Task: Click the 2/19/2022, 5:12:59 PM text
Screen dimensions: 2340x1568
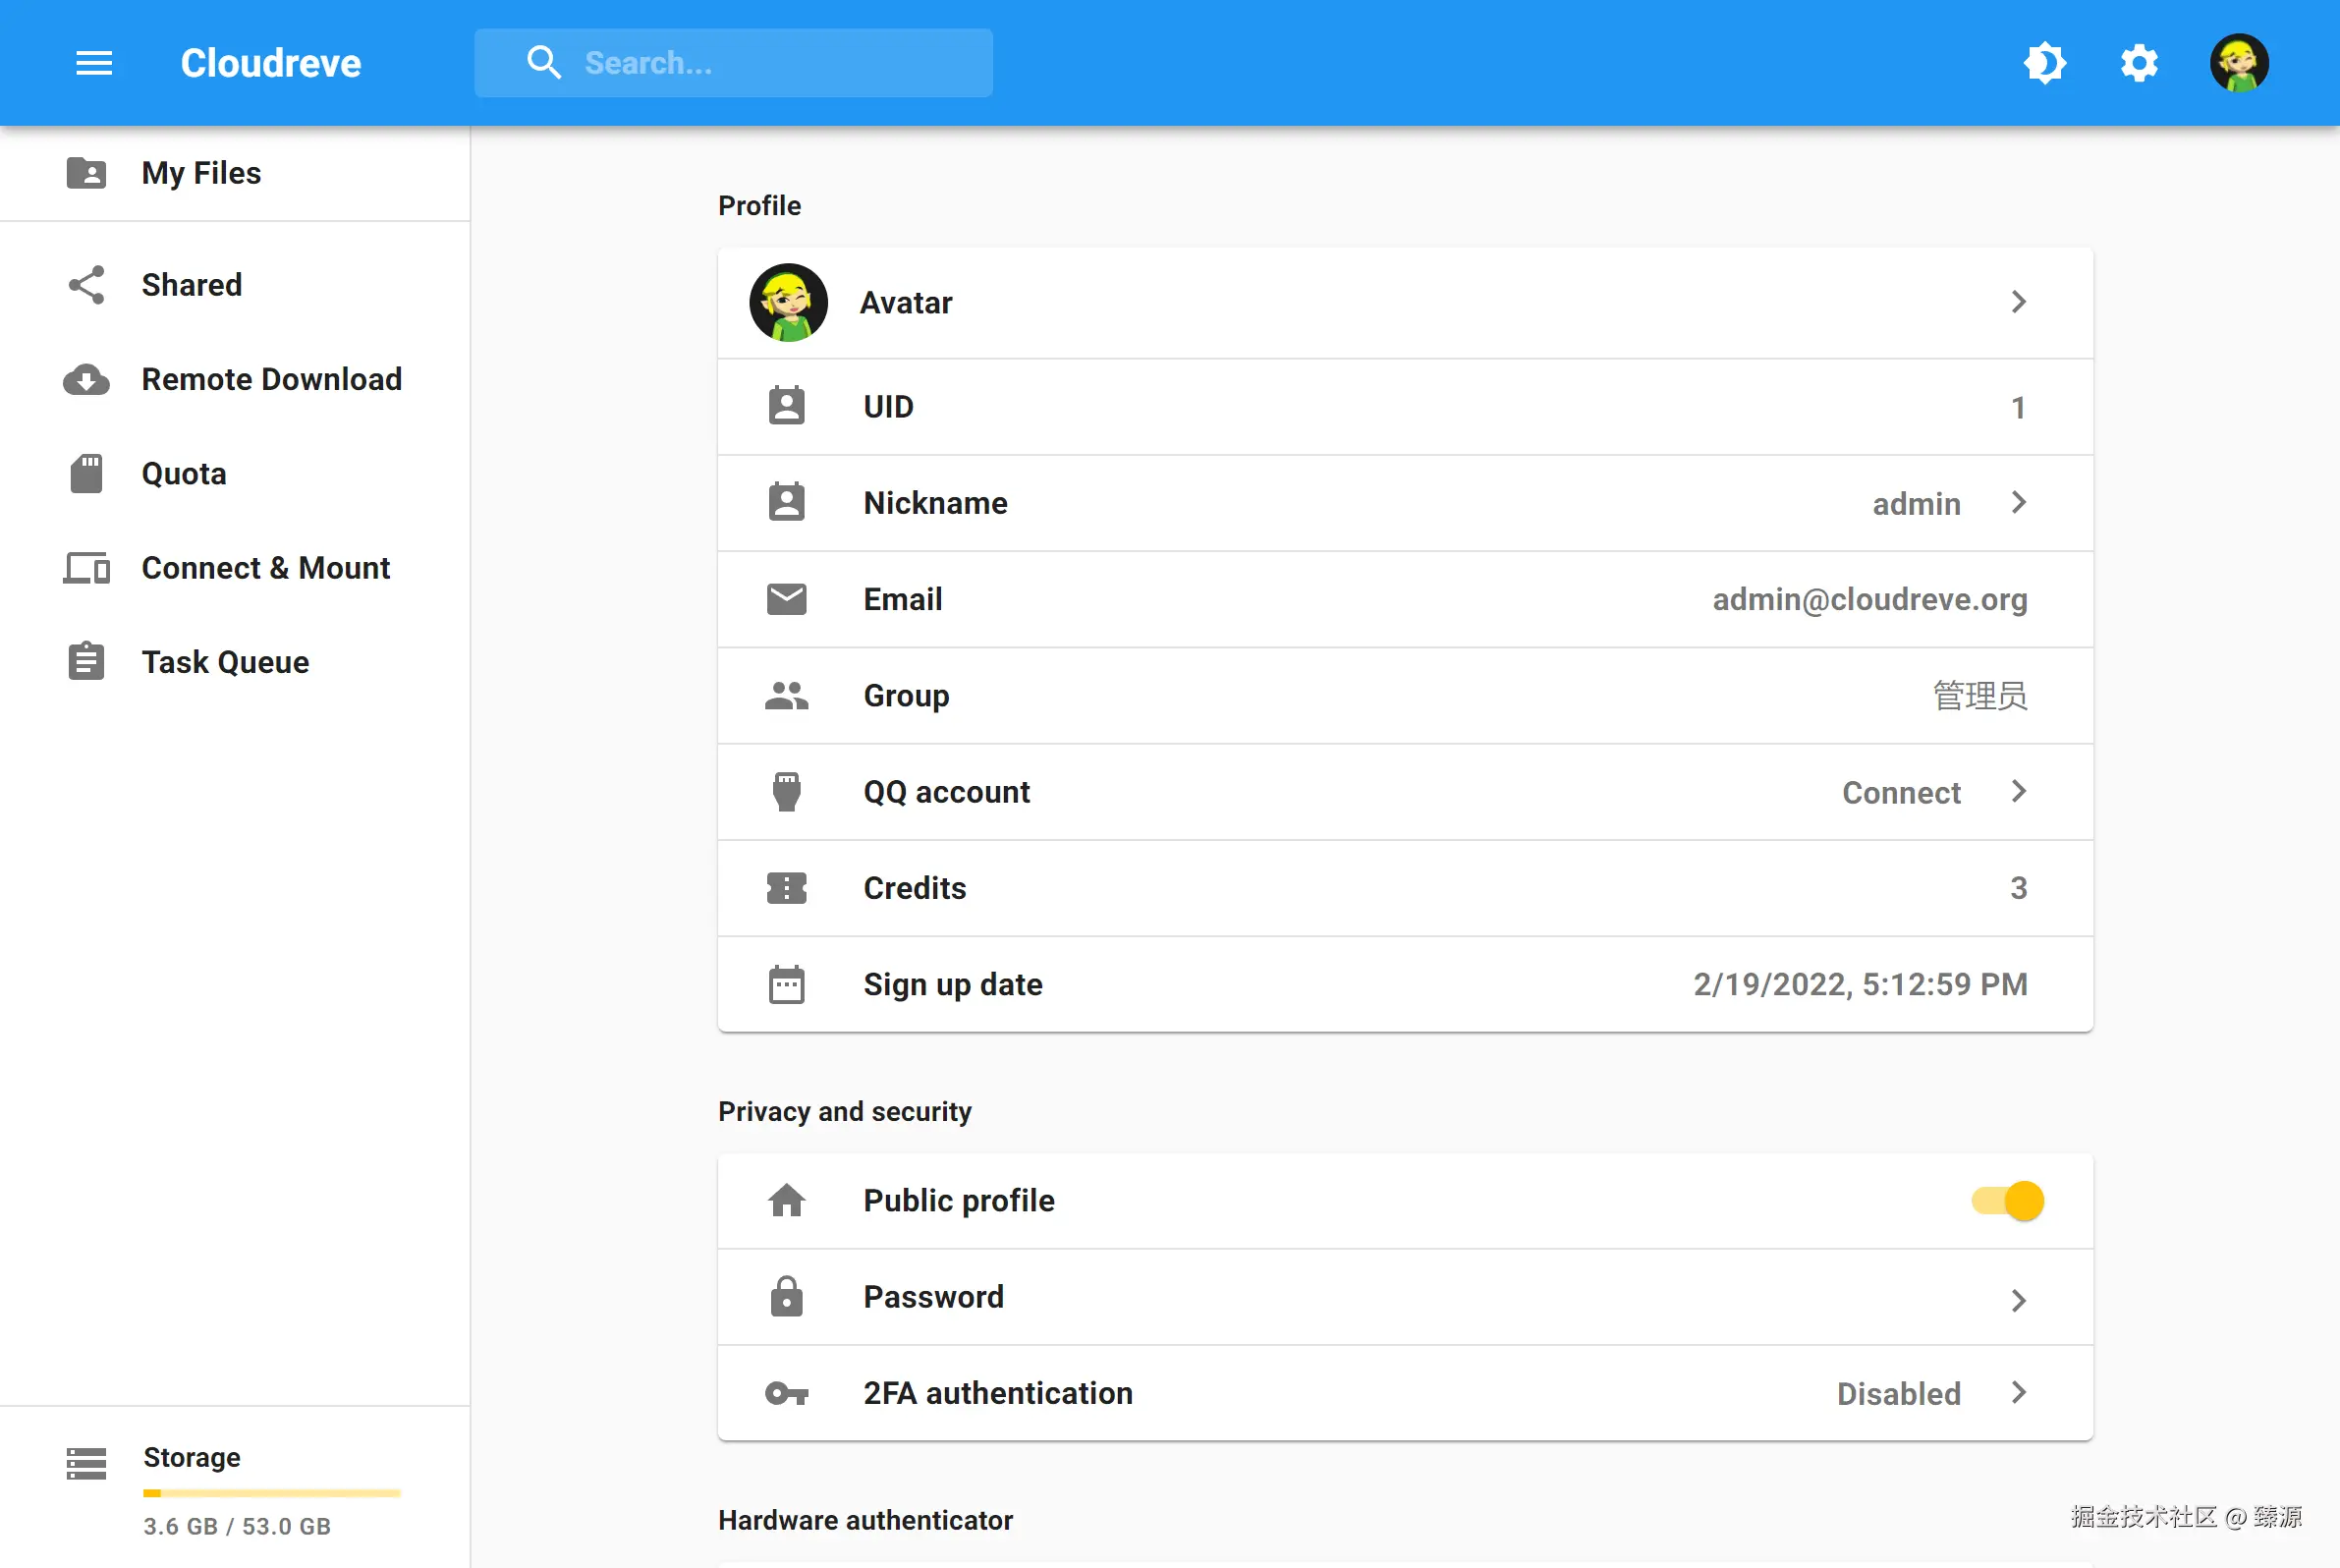Action: (x=1860, y=984)
